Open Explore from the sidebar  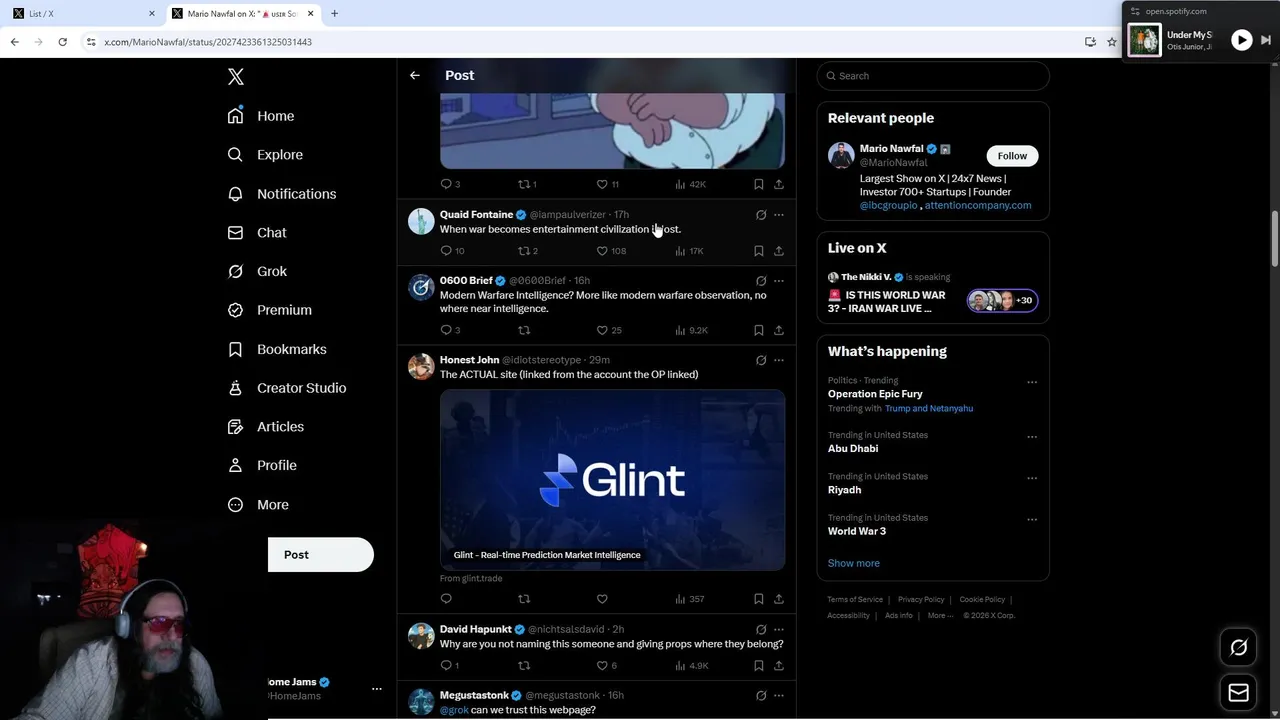pos(265,155)
